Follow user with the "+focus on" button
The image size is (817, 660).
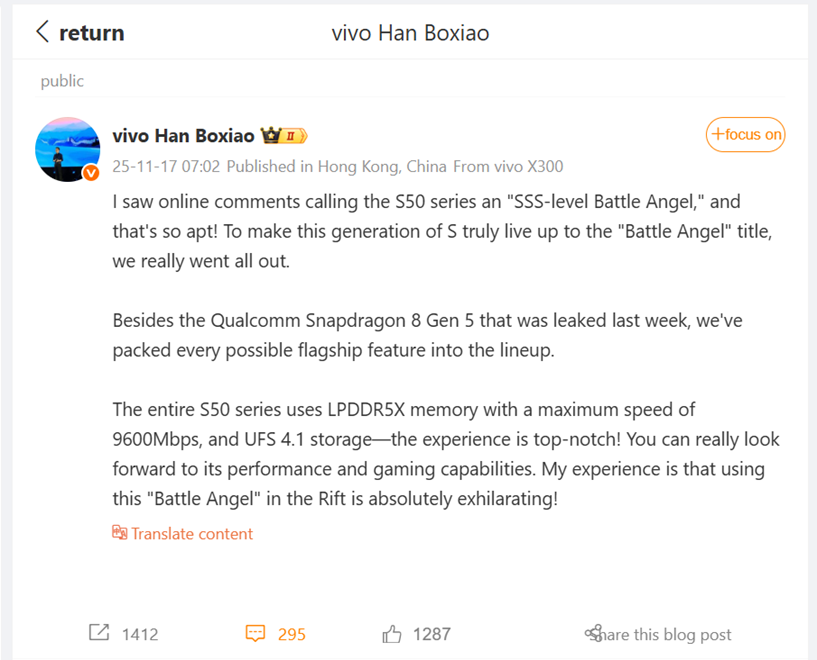(745, 134)
